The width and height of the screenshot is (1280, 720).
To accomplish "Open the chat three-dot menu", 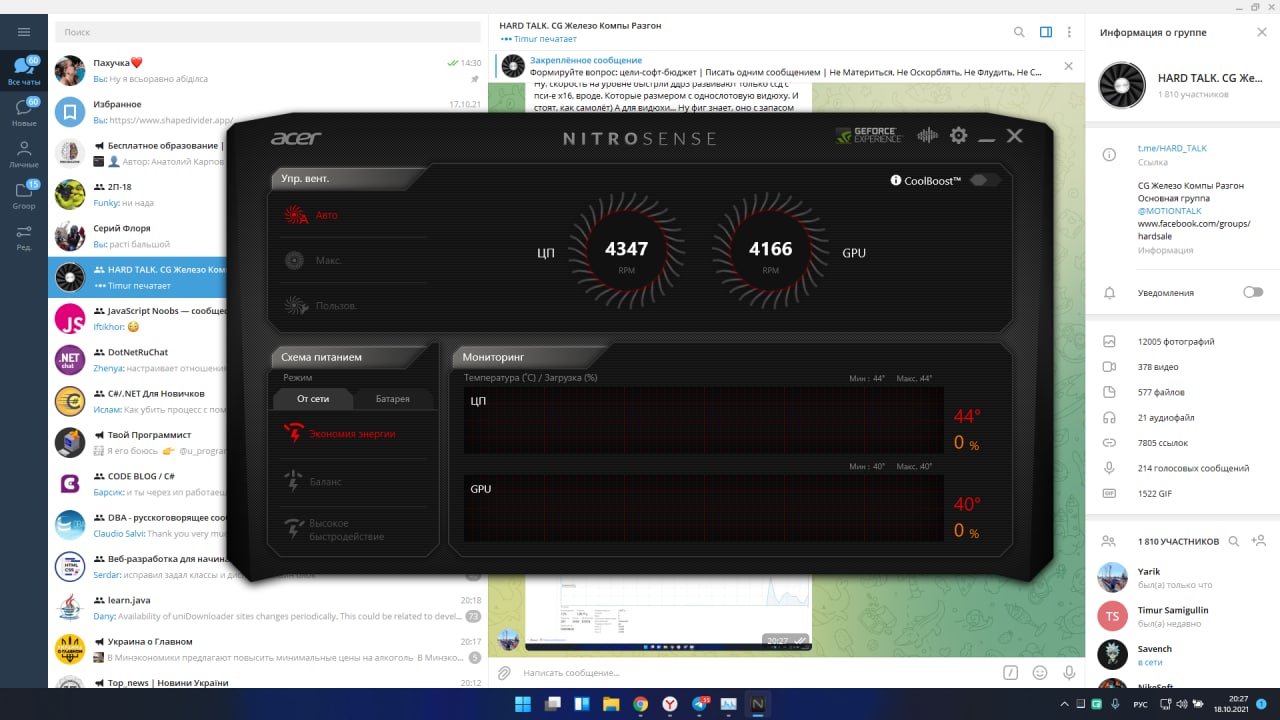I will 1069,32.
